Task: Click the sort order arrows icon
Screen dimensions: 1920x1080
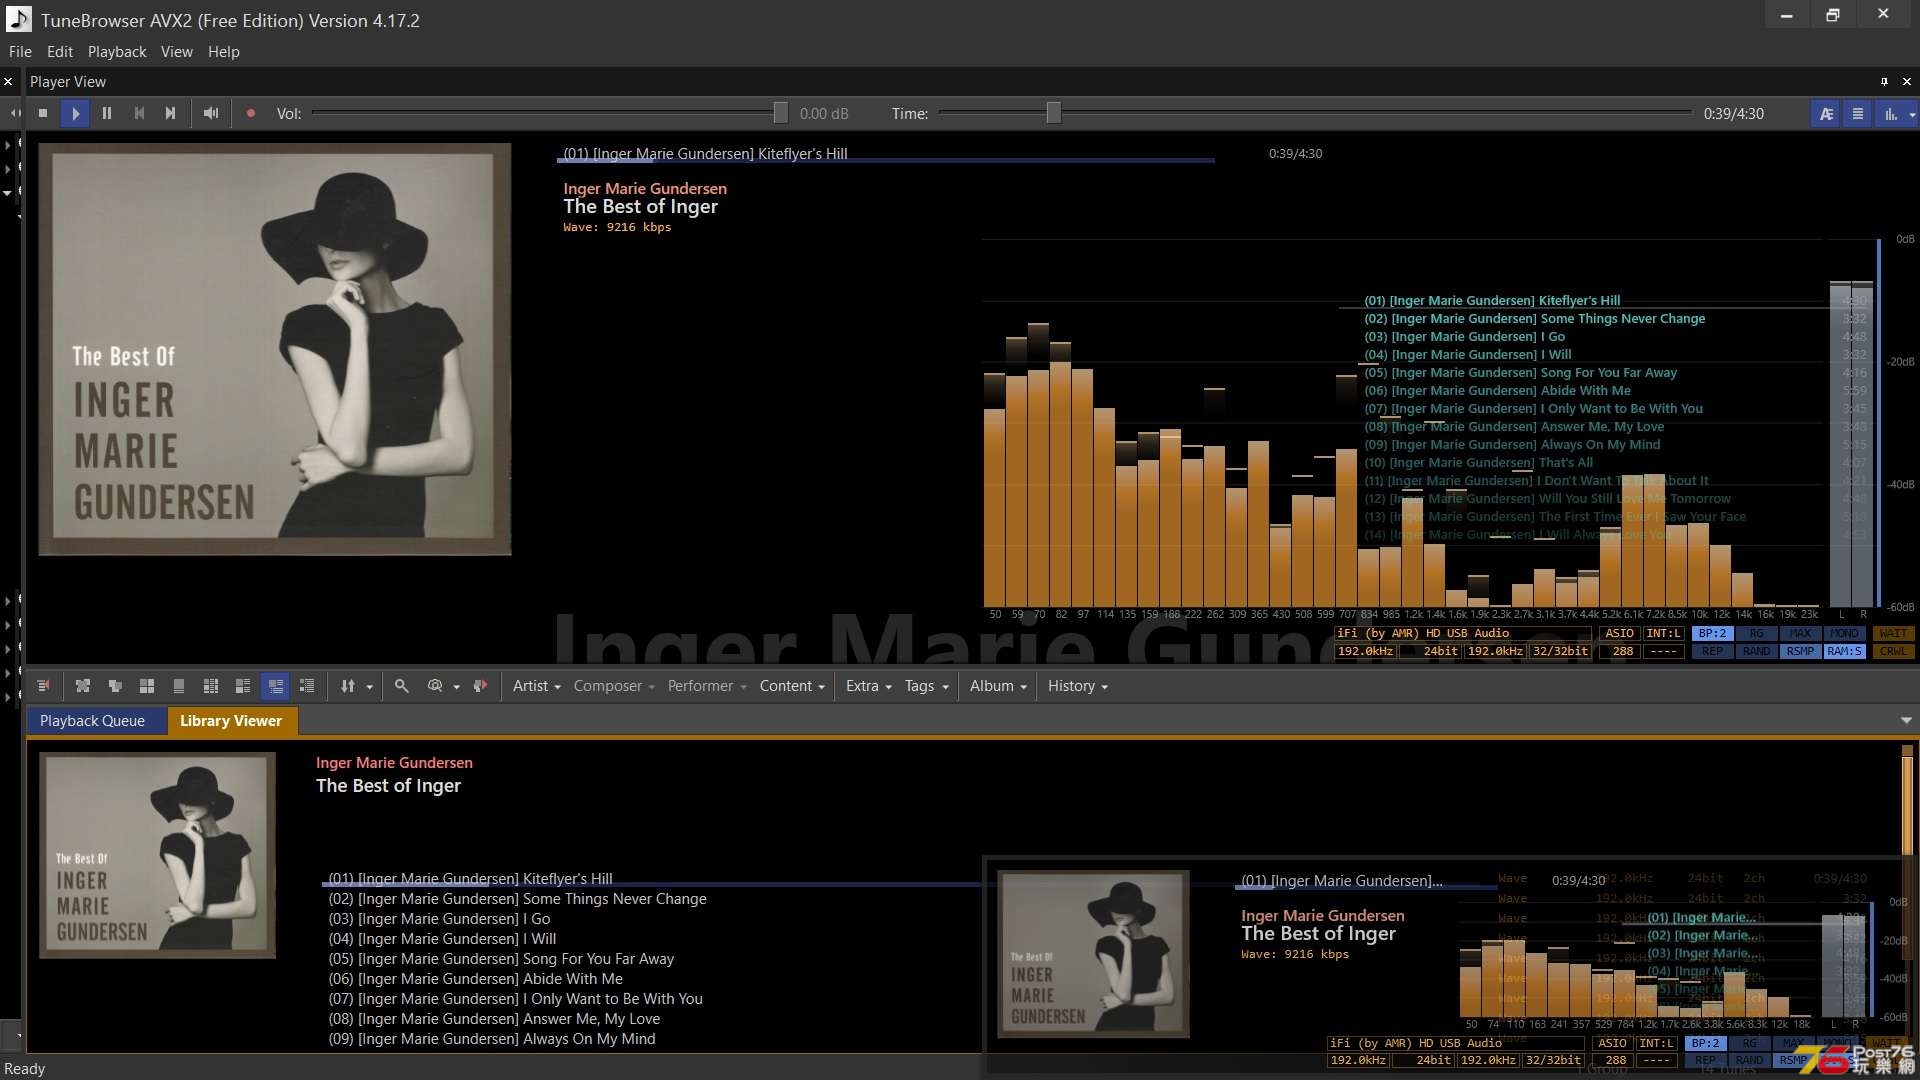Action: click(x=347, y=686)
